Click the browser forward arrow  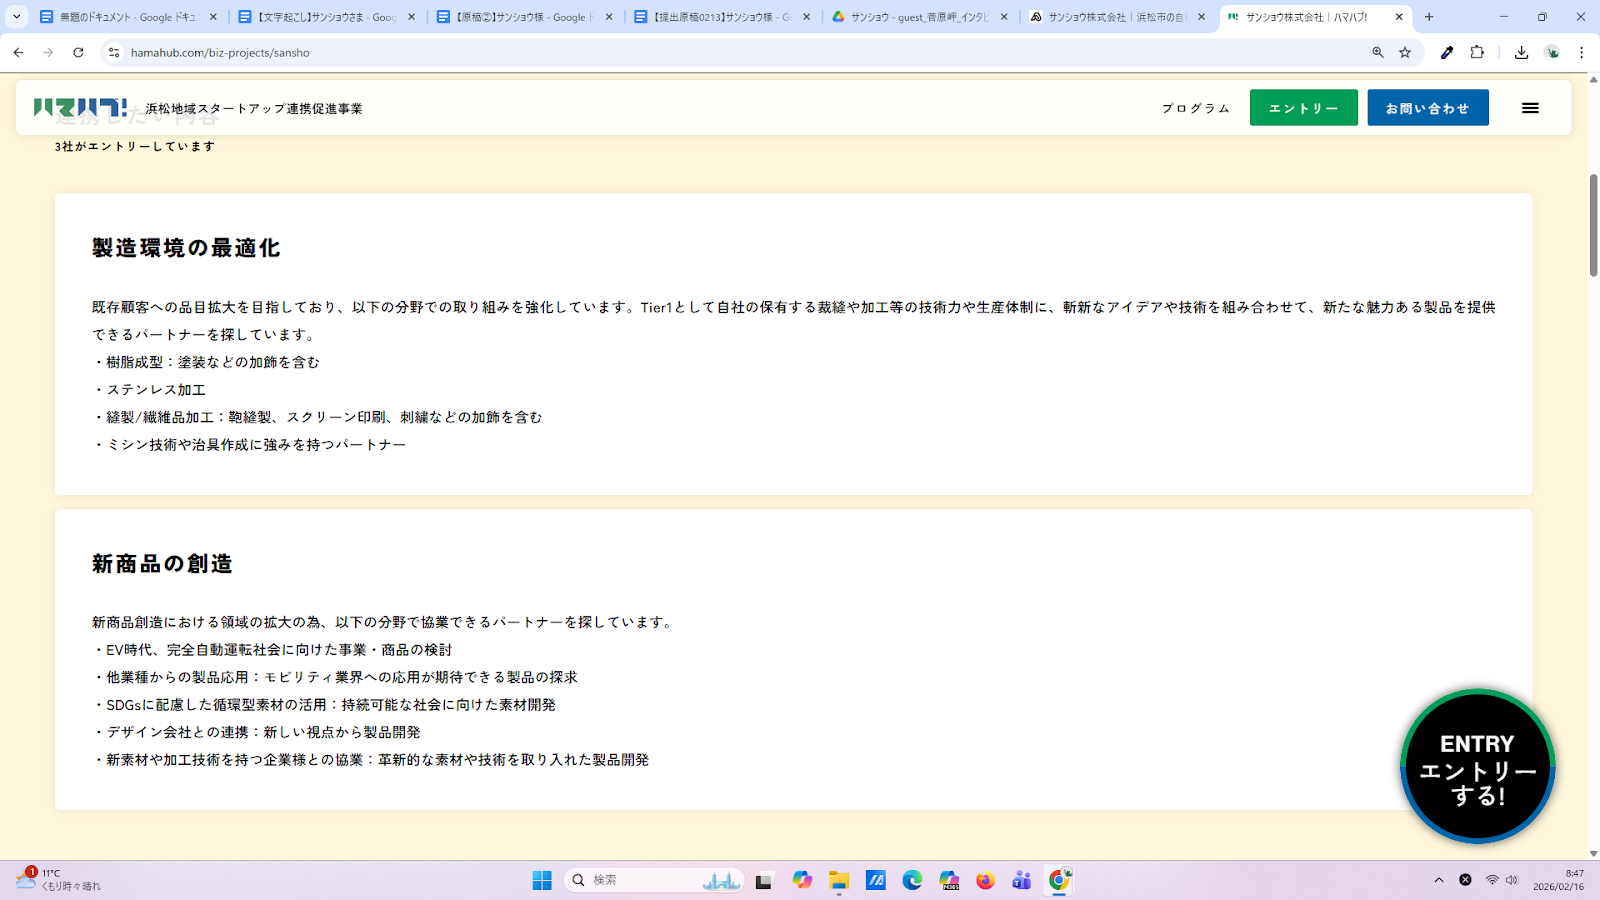coord(48,52)
